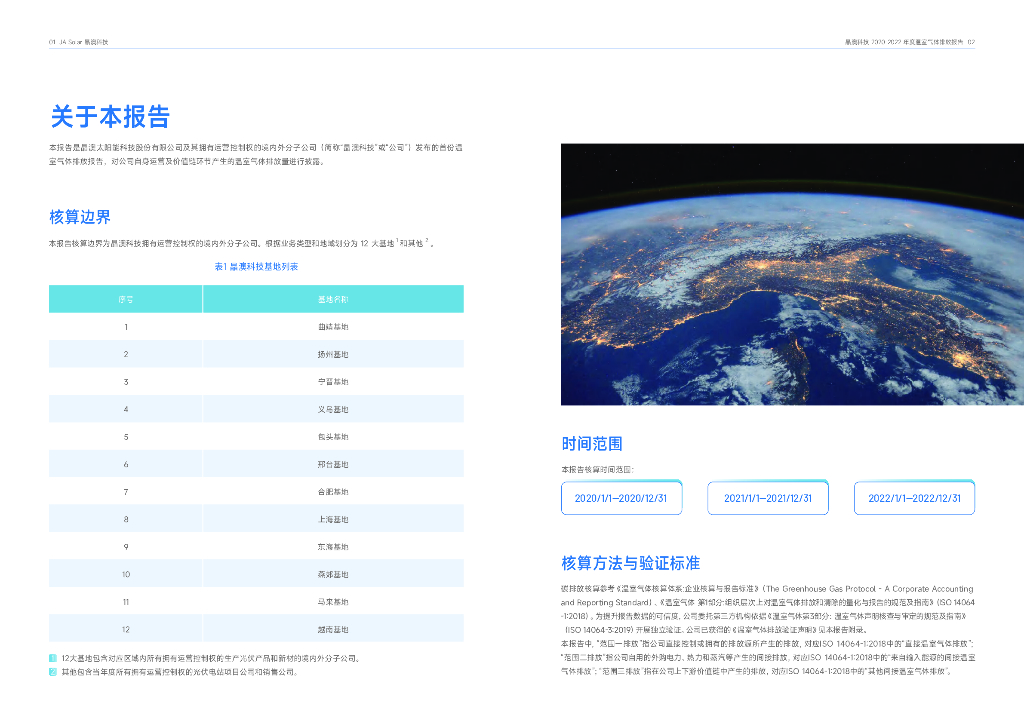This screenshot has height=724, width=1024.
Task: Click the 关于本报告 main heading
Action: point(110,116)
